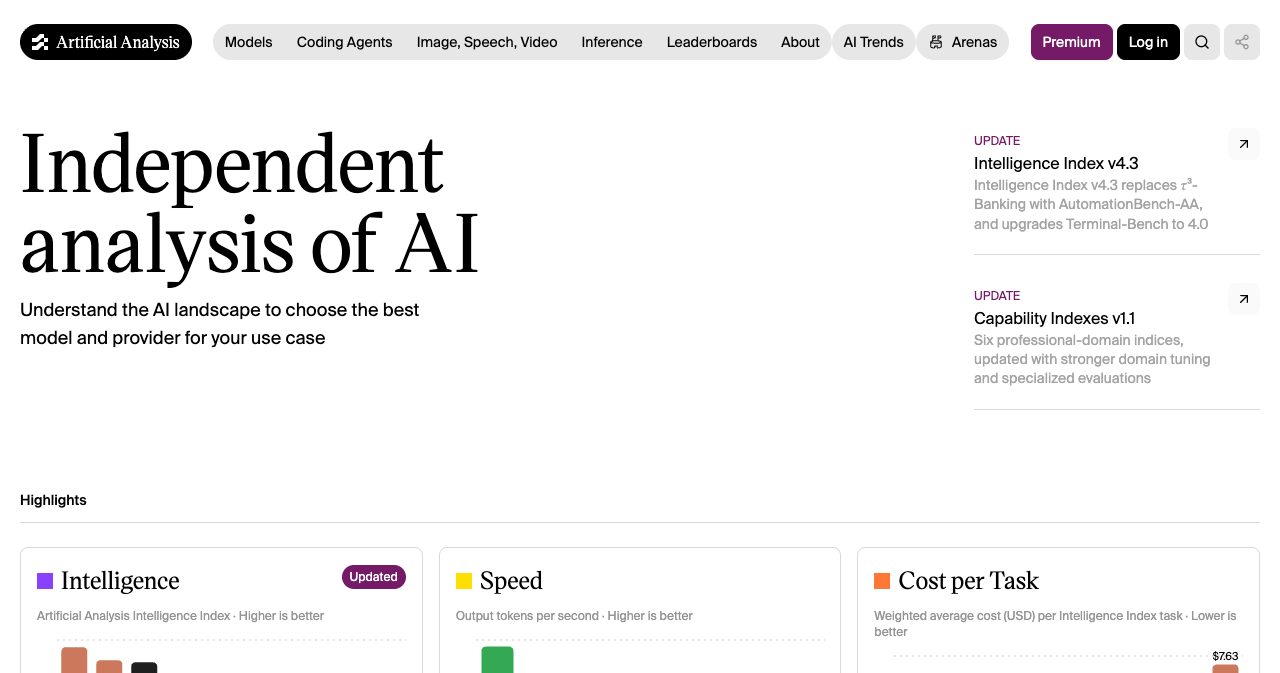Viewport: 1280px width, 673px height.
Task: Open the Intelligence Index v4.3 update link
Action: (1056, 163)
